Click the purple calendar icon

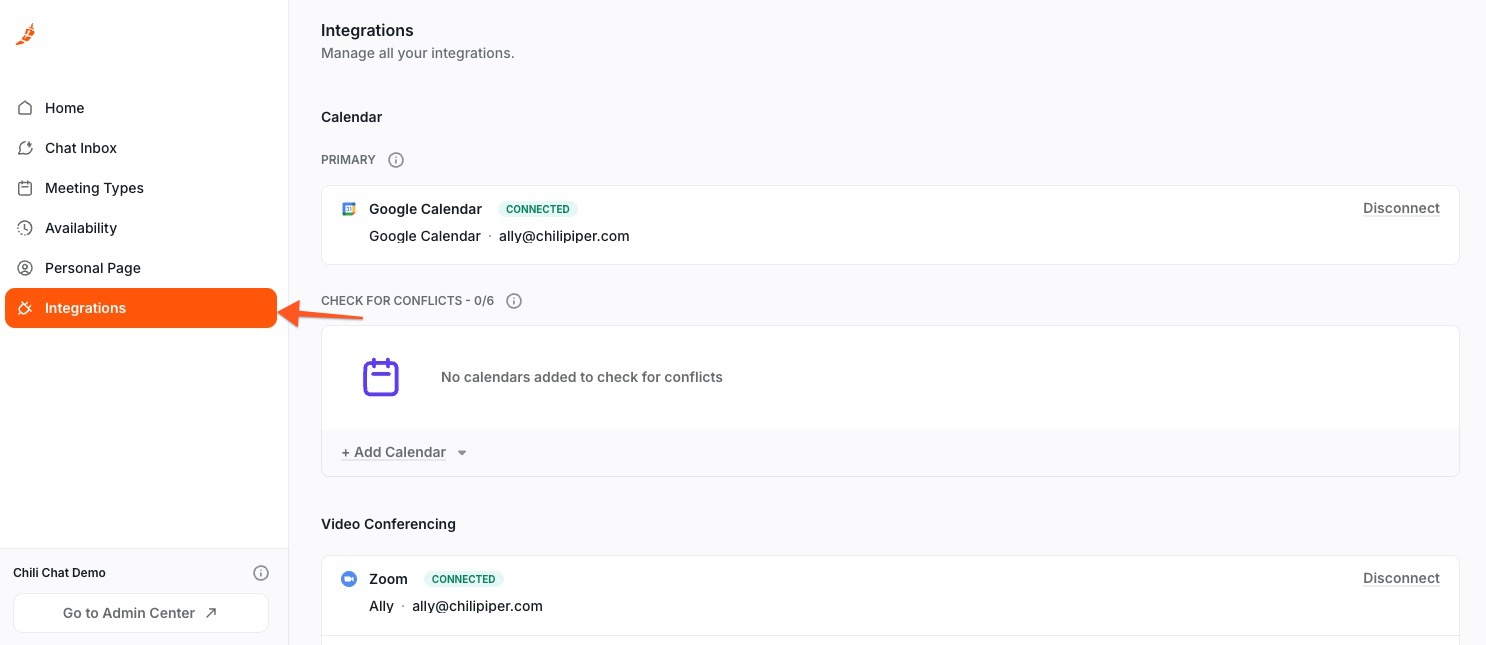click(380, 377)
